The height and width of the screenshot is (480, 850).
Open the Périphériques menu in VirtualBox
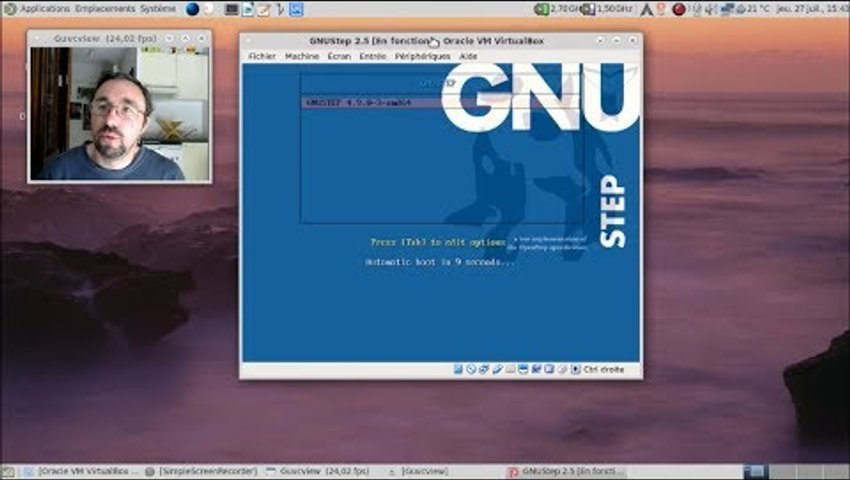(x=422, y=56)
